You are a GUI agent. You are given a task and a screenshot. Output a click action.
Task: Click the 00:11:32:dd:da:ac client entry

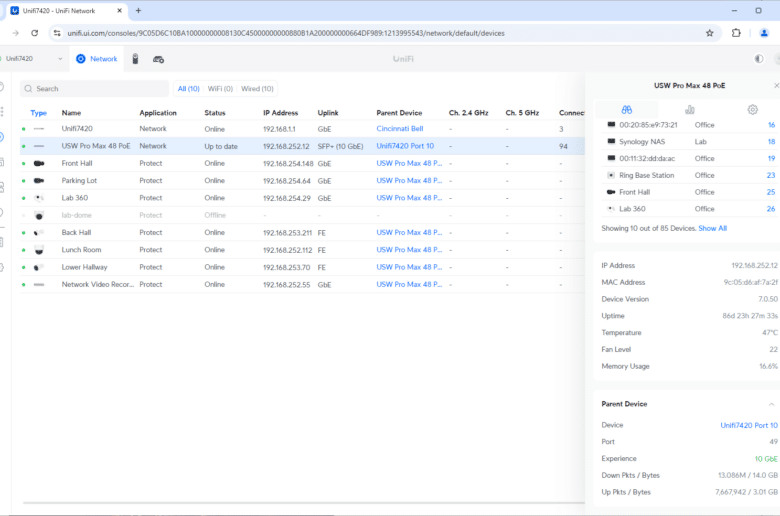click(647, 159)
